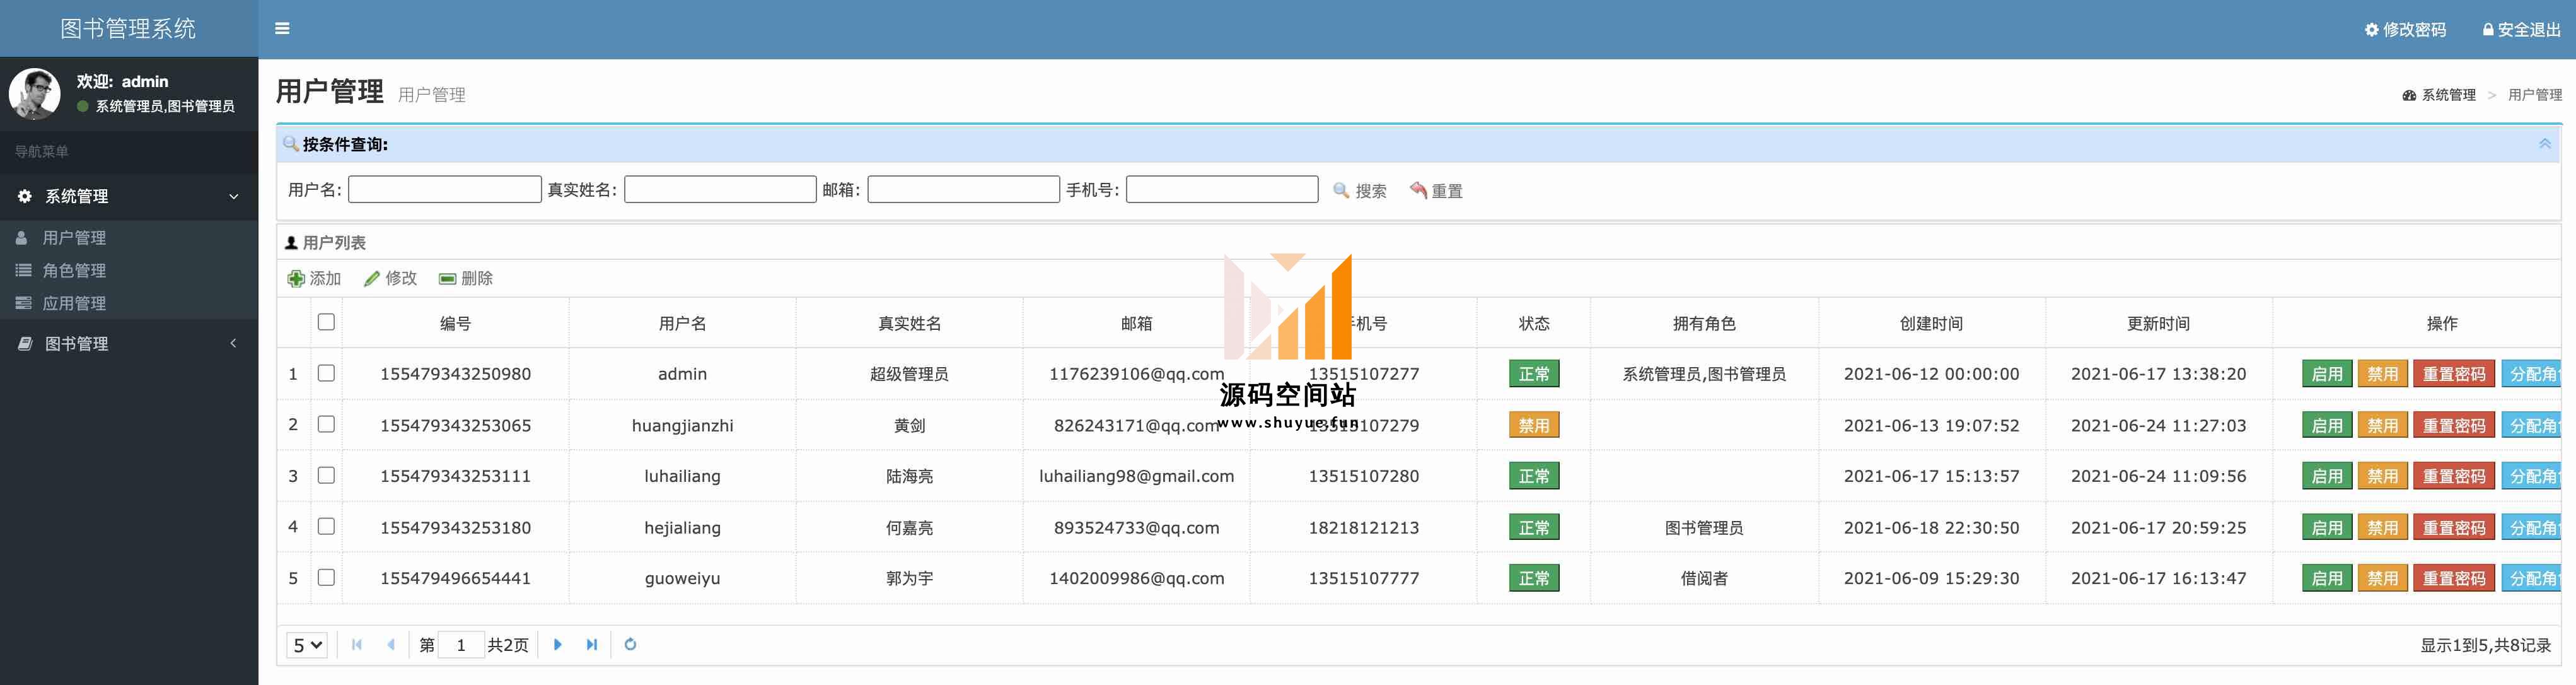The height and width of the screenshot is (685, 2576).
Task: Click 启用 button for admin row
Action: point(2327,374)
